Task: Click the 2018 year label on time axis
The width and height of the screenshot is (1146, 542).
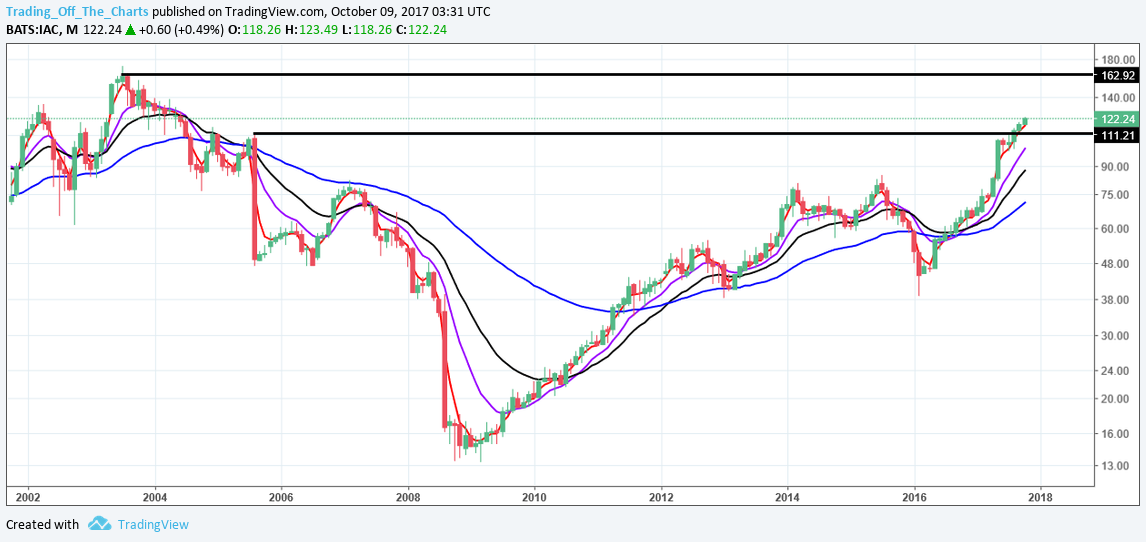Action: [1041, 497]
